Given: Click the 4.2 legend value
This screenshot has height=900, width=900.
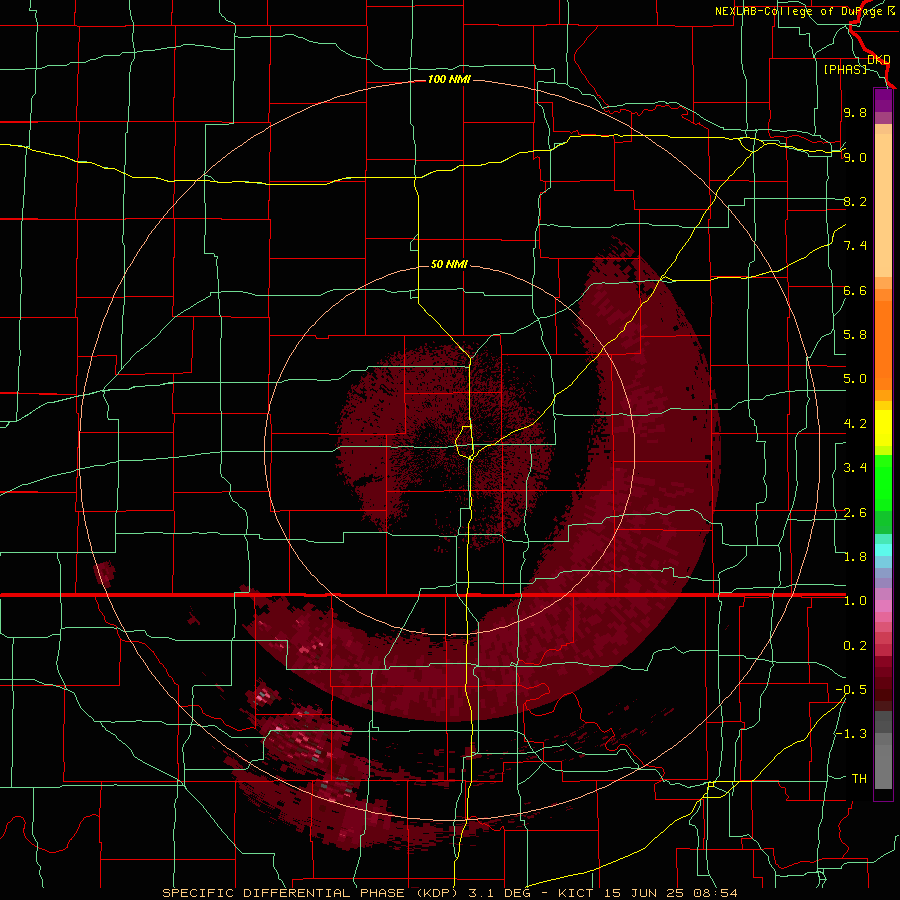Looking at the screenshot, I should 855,424.
